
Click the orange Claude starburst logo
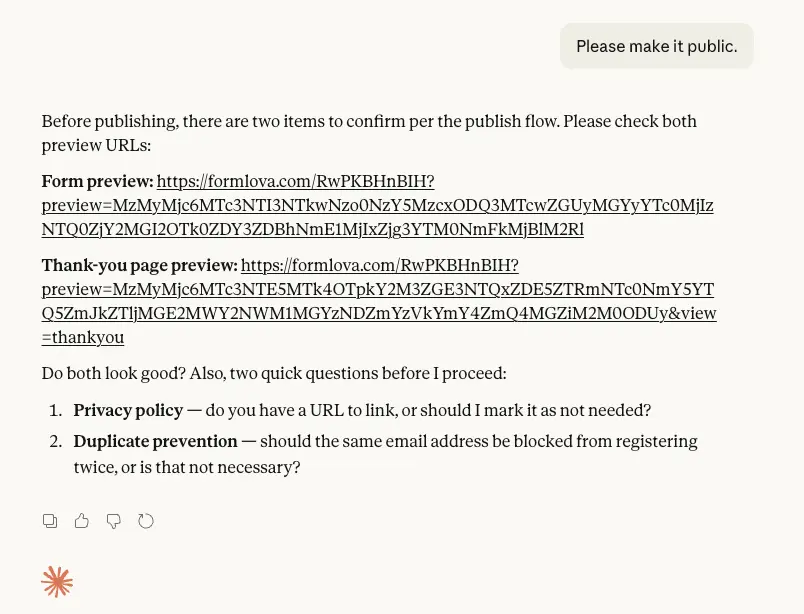57,582
